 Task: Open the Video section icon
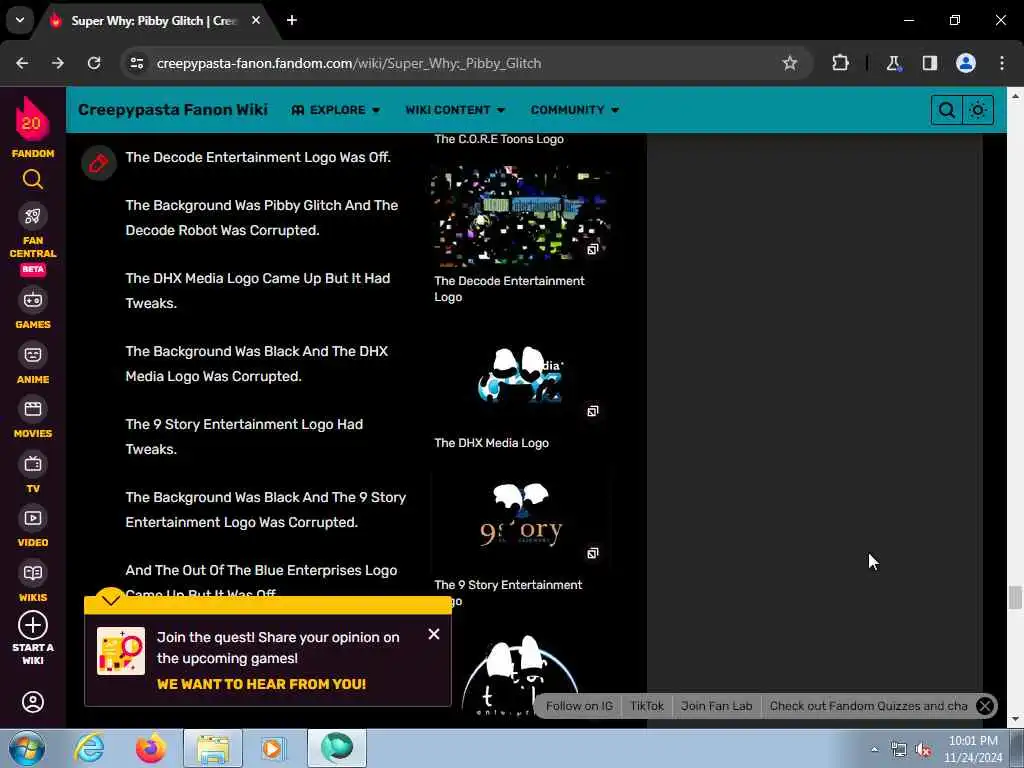click(x=33, y=518)
